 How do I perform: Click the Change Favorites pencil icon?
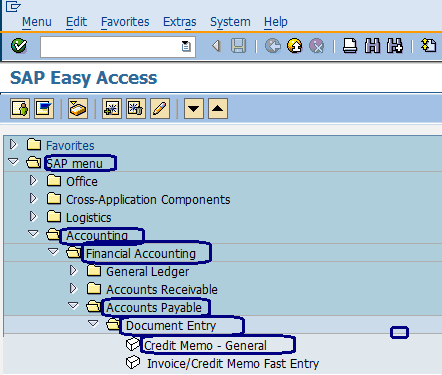click(160, 108)
